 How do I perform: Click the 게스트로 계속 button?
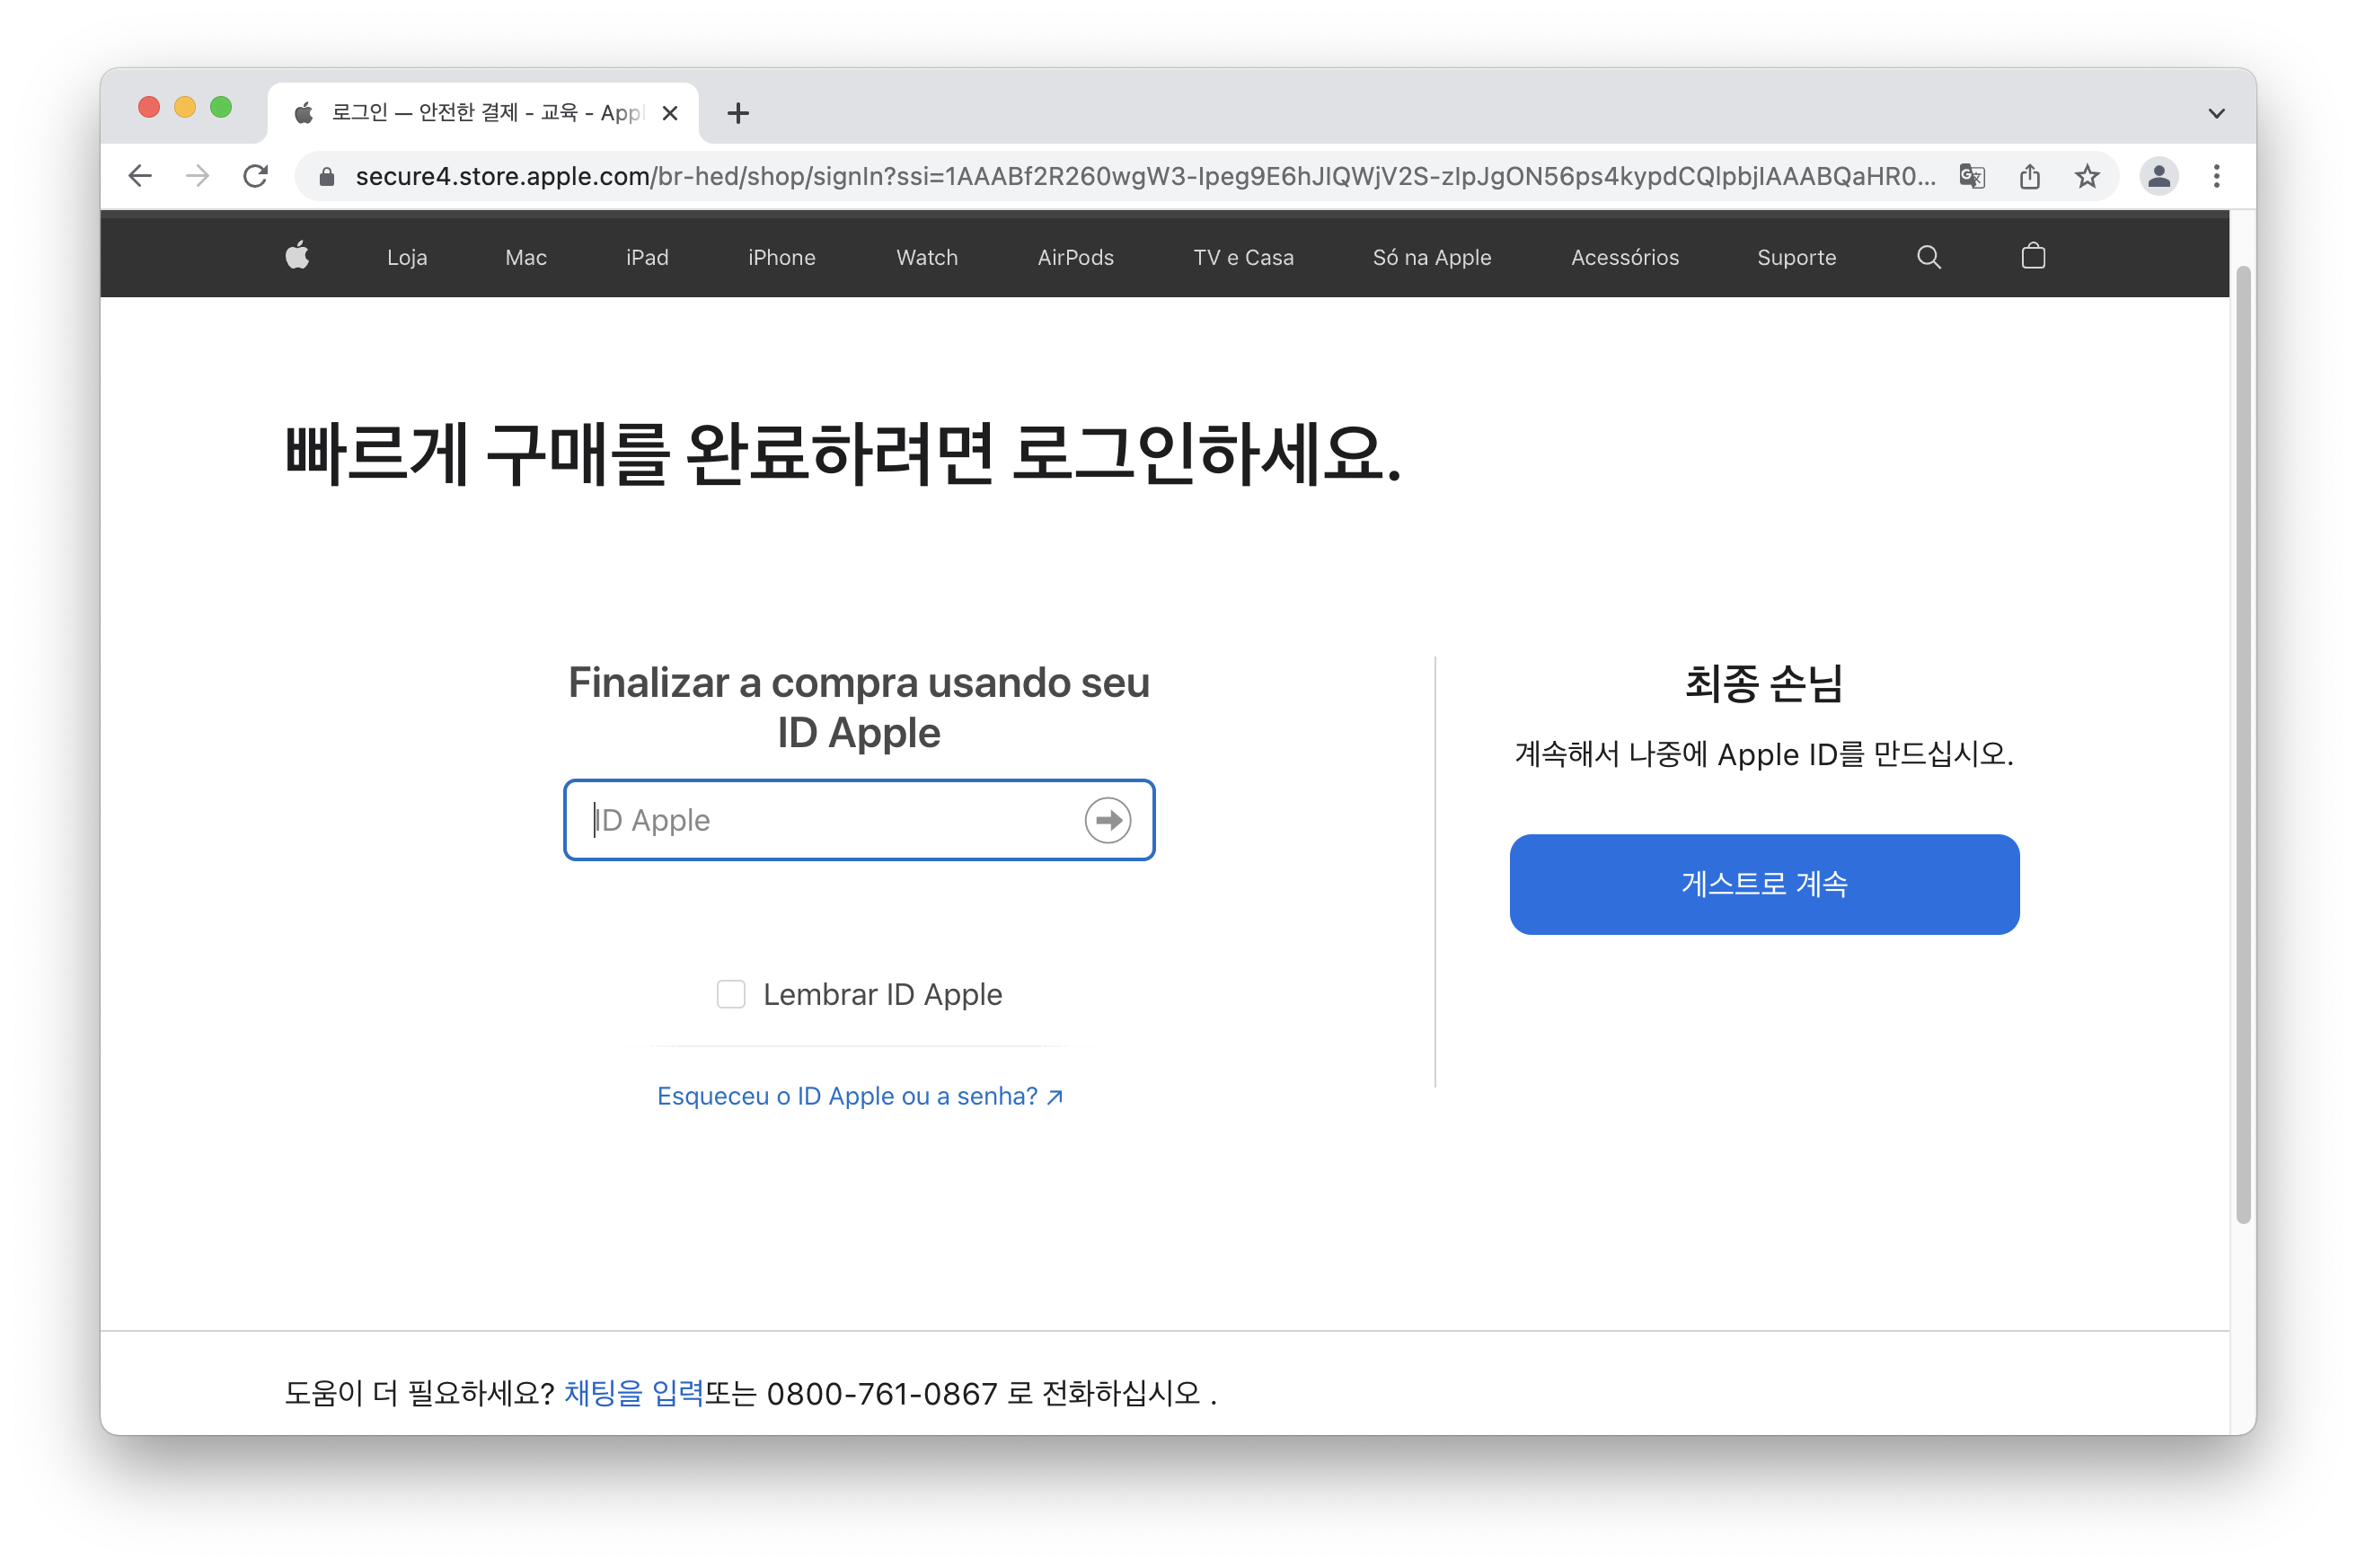point(1764,884)
